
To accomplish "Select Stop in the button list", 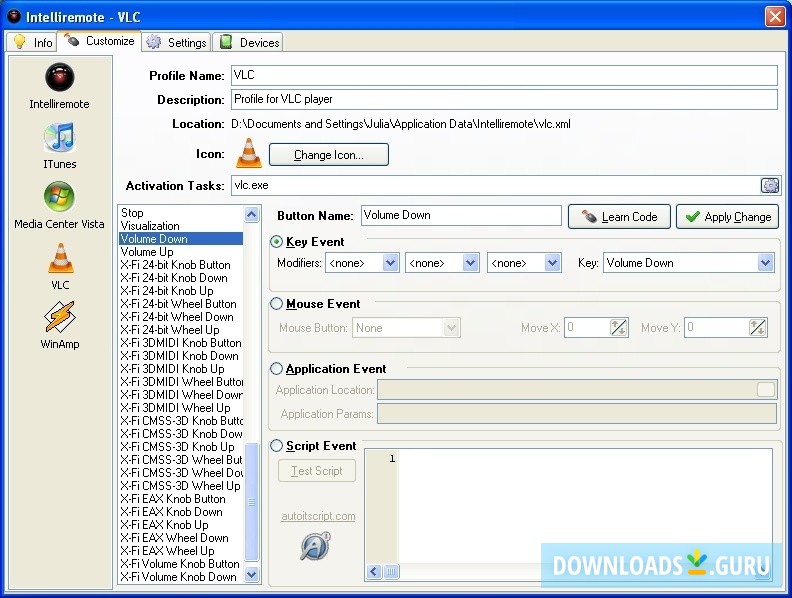I will pos(181,213).
